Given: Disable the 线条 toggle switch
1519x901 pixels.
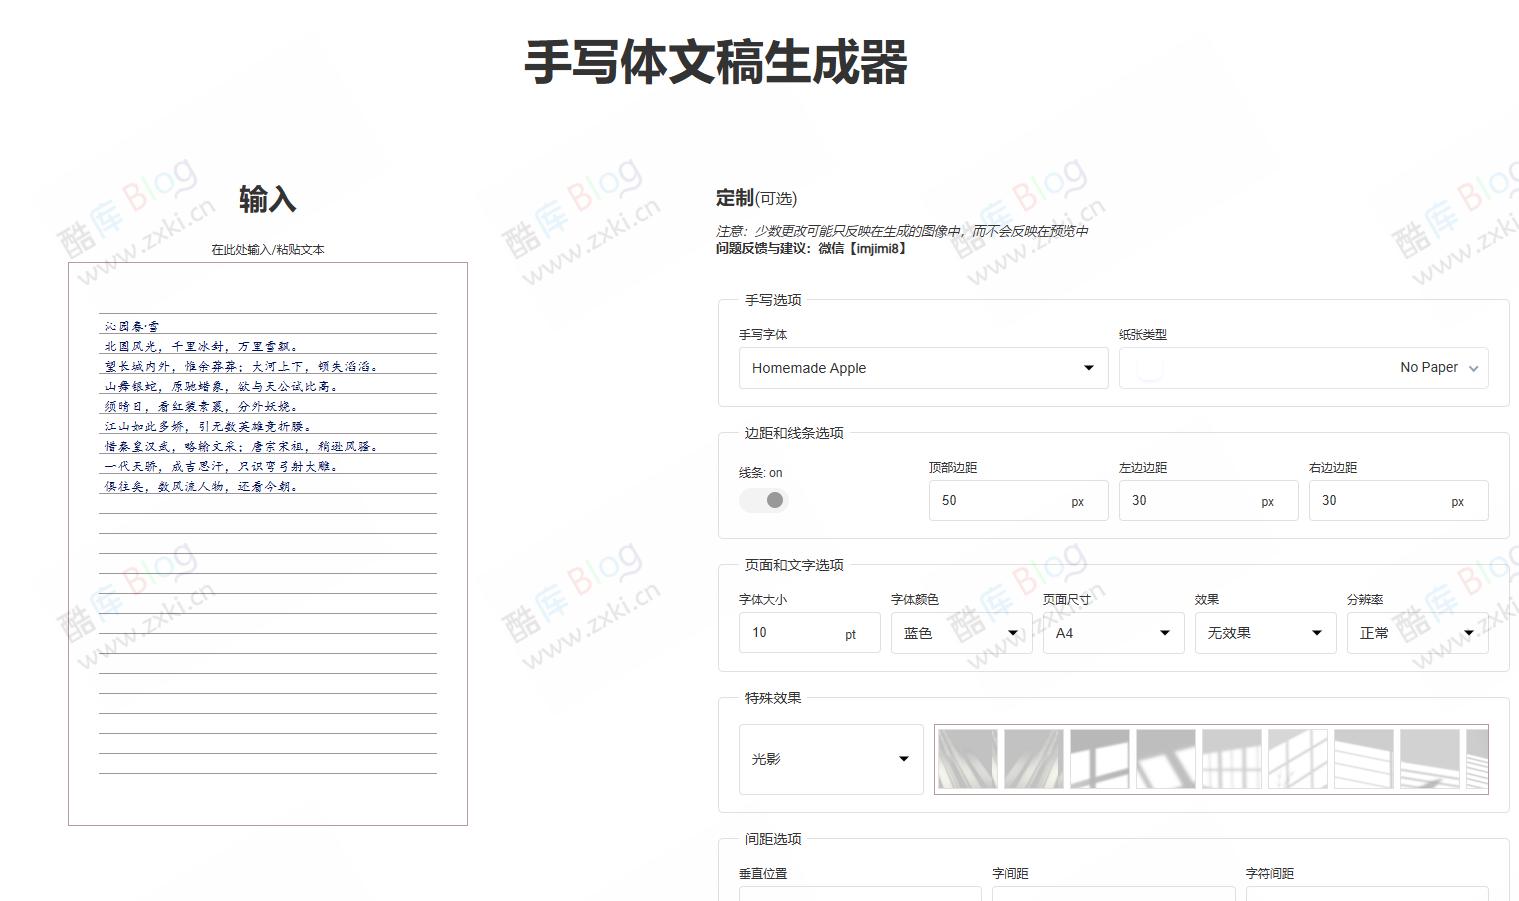Looking at the screenshot, I should click(763, 499).
